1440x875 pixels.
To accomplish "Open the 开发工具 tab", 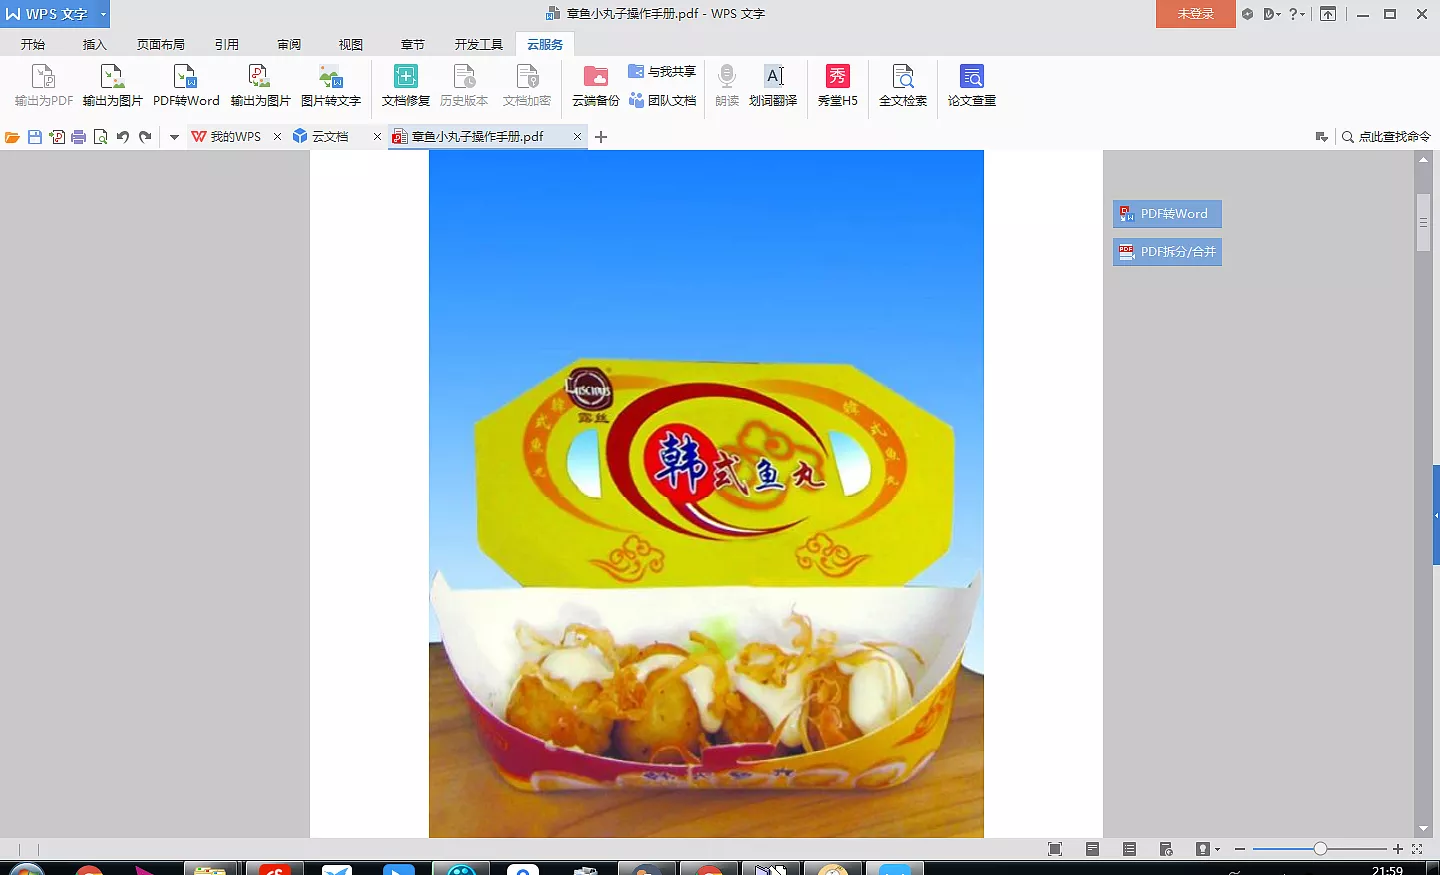I will (x=479, y=44).
